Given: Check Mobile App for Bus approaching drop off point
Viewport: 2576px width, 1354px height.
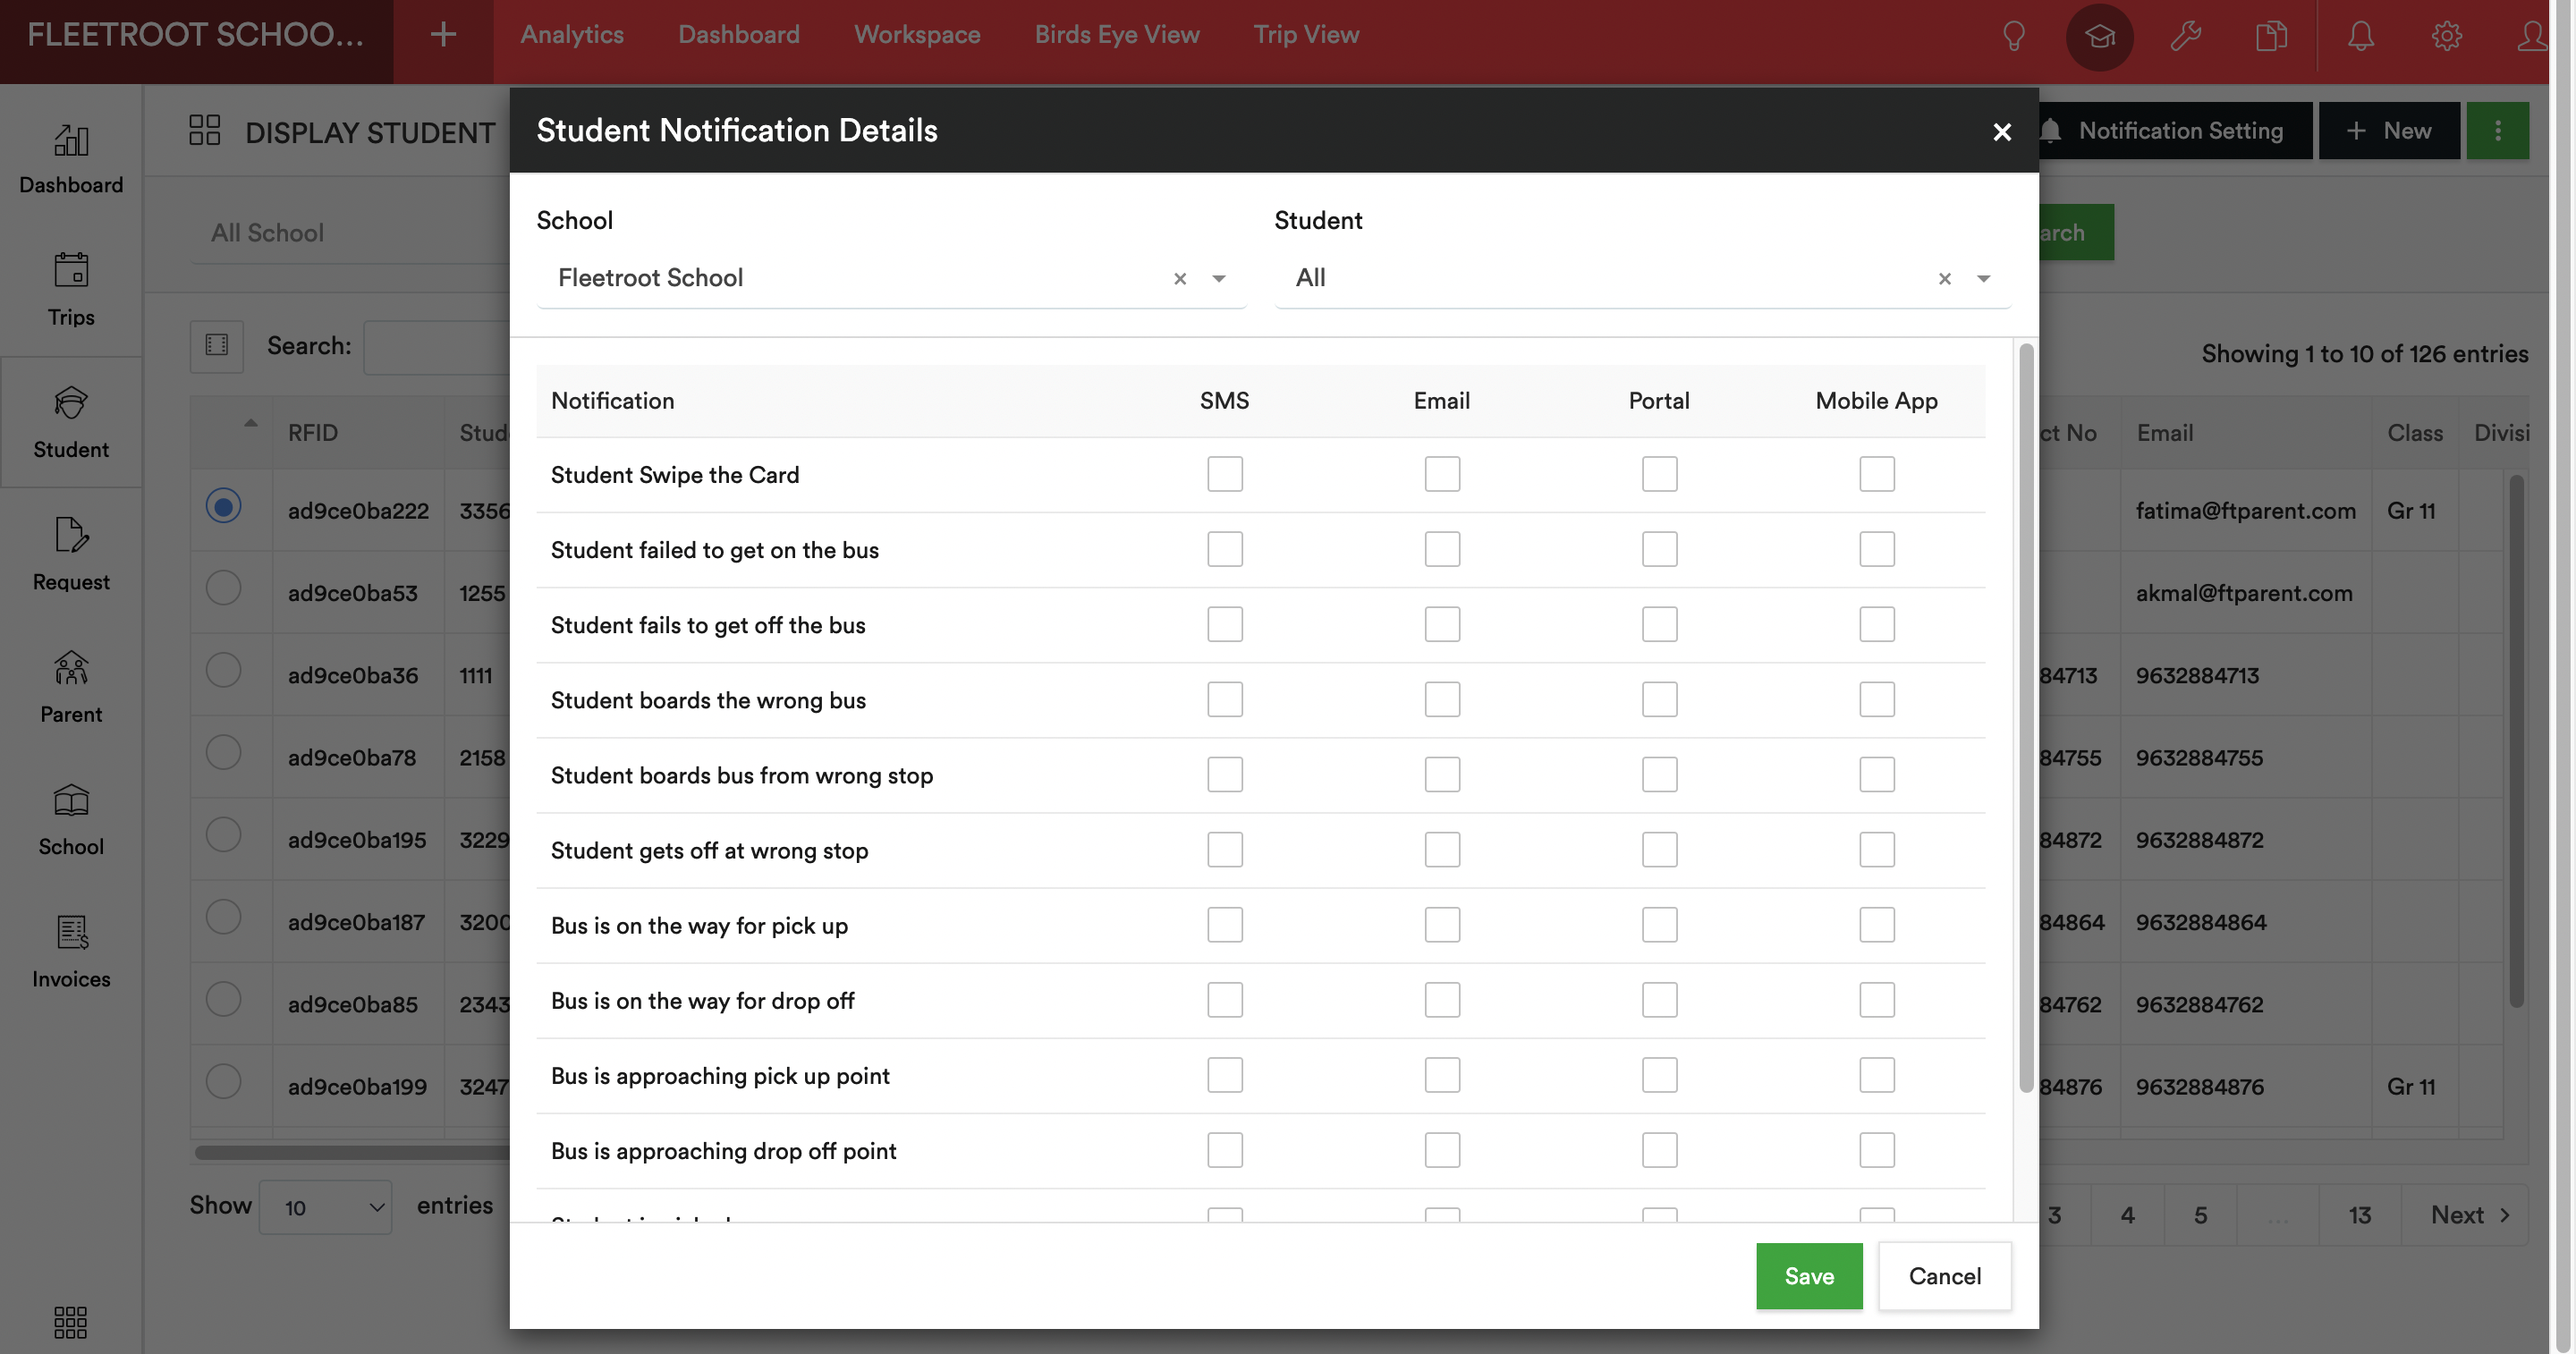Looking at the screenshot, I should 1877,1150.
